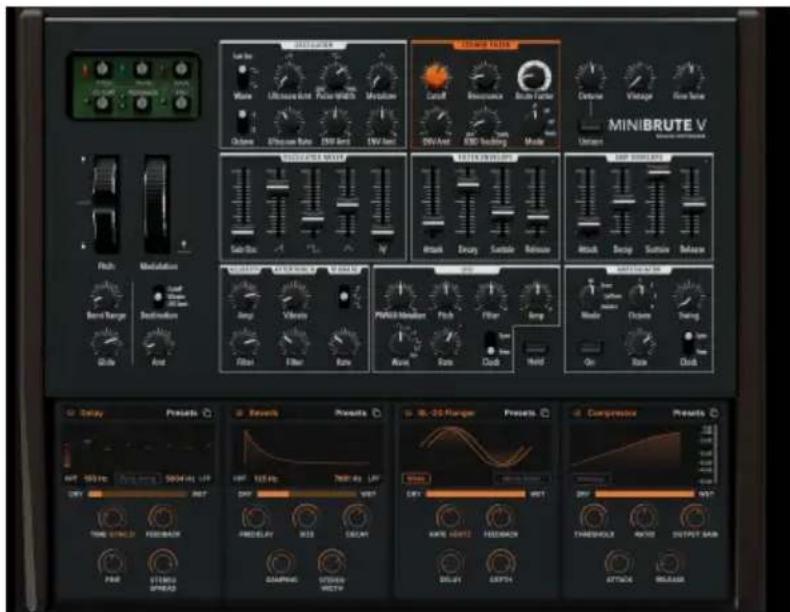Toggle the Reverb effect power button

pyautogui.click(x=239, y=413)
